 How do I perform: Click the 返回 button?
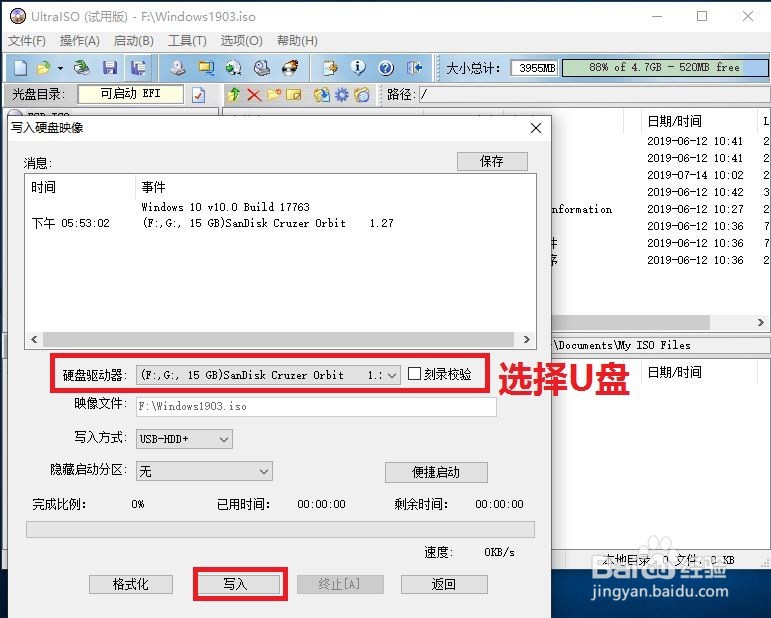coord(444,584)
